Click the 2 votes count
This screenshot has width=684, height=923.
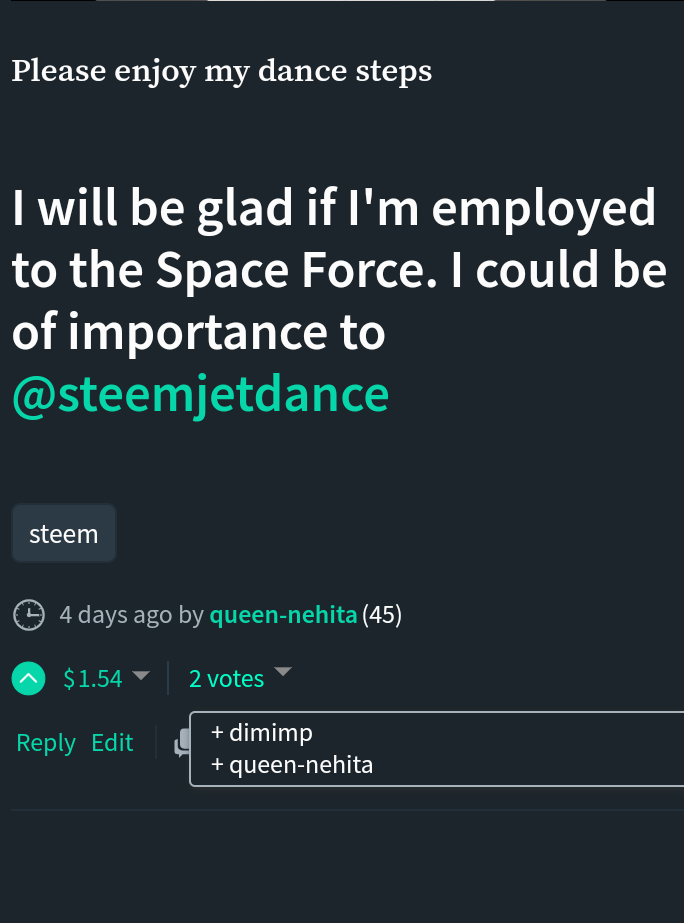click(226, 679)
